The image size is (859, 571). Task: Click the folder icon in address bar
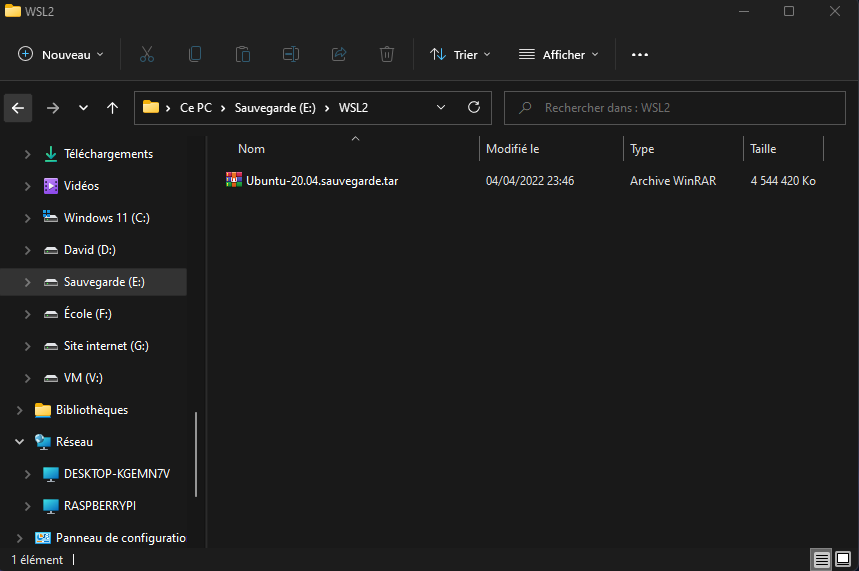151,107
